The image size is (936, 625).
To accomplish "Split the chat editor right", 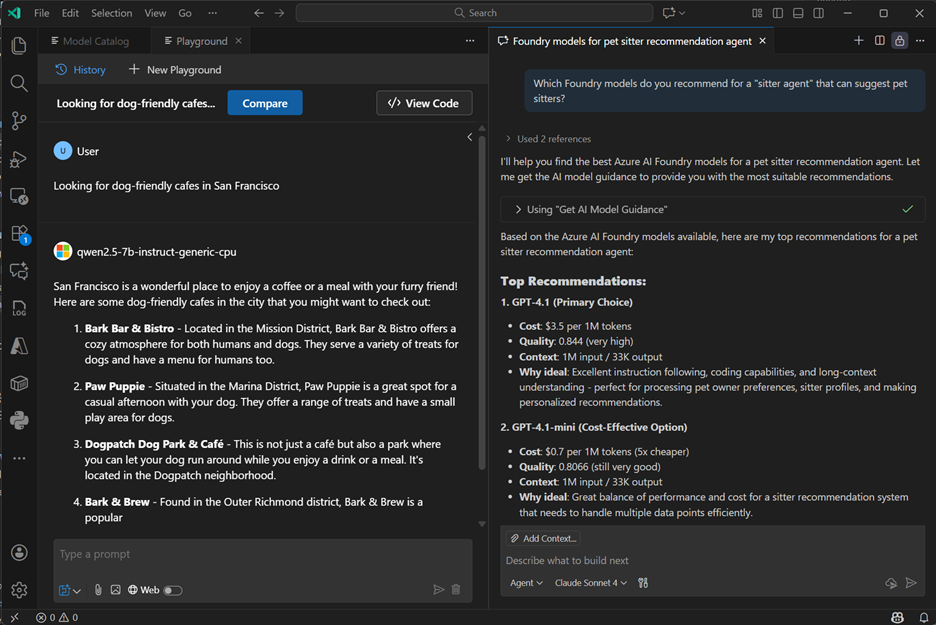I will pyautogui.click(x=879, y=41).
